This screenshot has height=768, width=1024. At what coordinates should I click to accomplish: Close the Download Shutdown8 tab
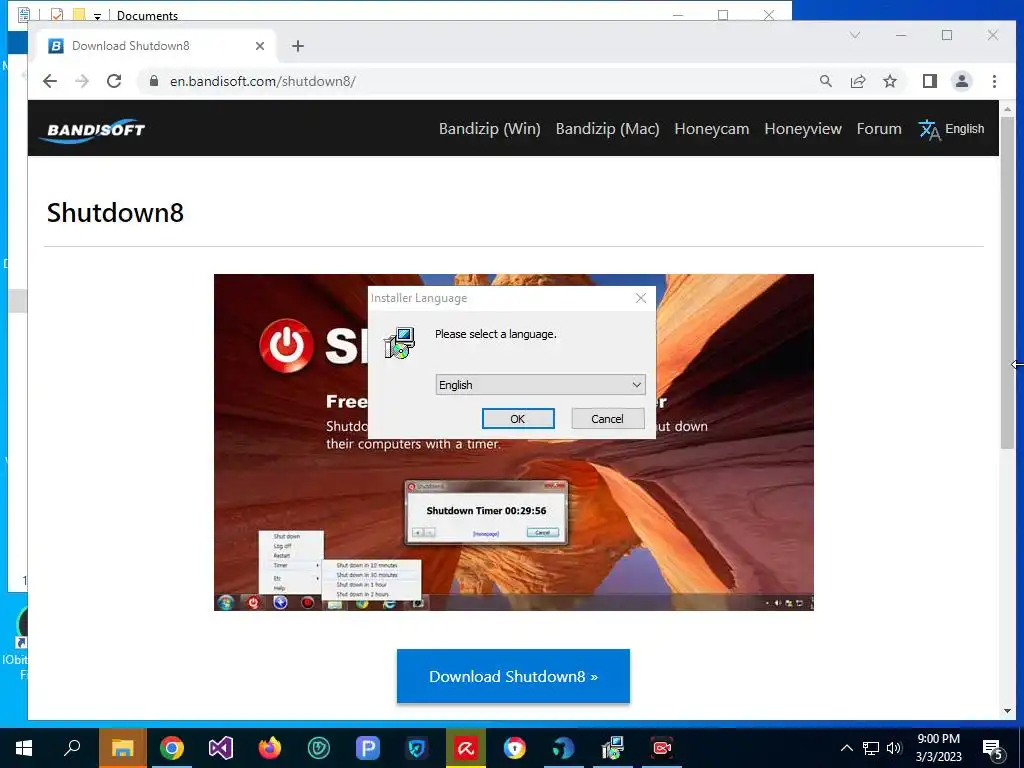click(x=260, y=46)
